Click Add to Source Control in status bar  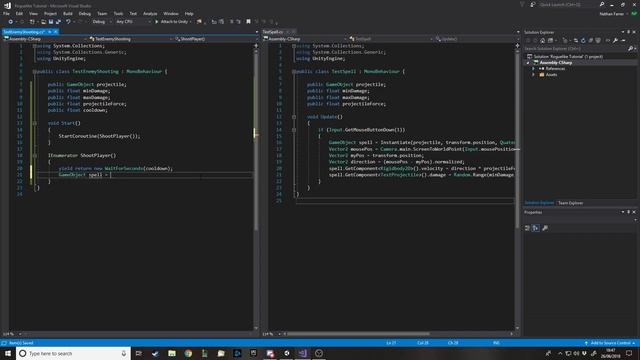pos(610,343)
